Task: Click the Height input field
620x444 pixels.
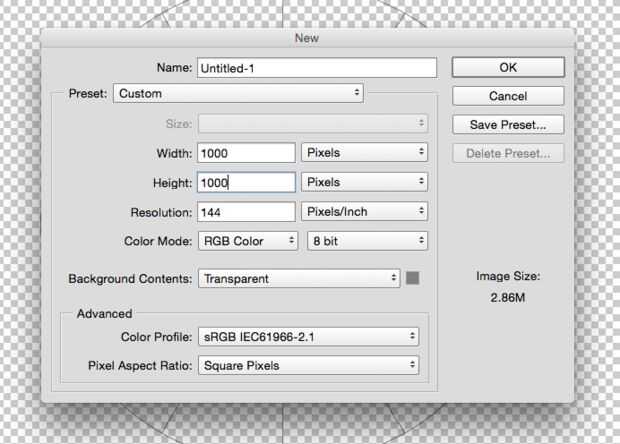Action: (246, 182)
